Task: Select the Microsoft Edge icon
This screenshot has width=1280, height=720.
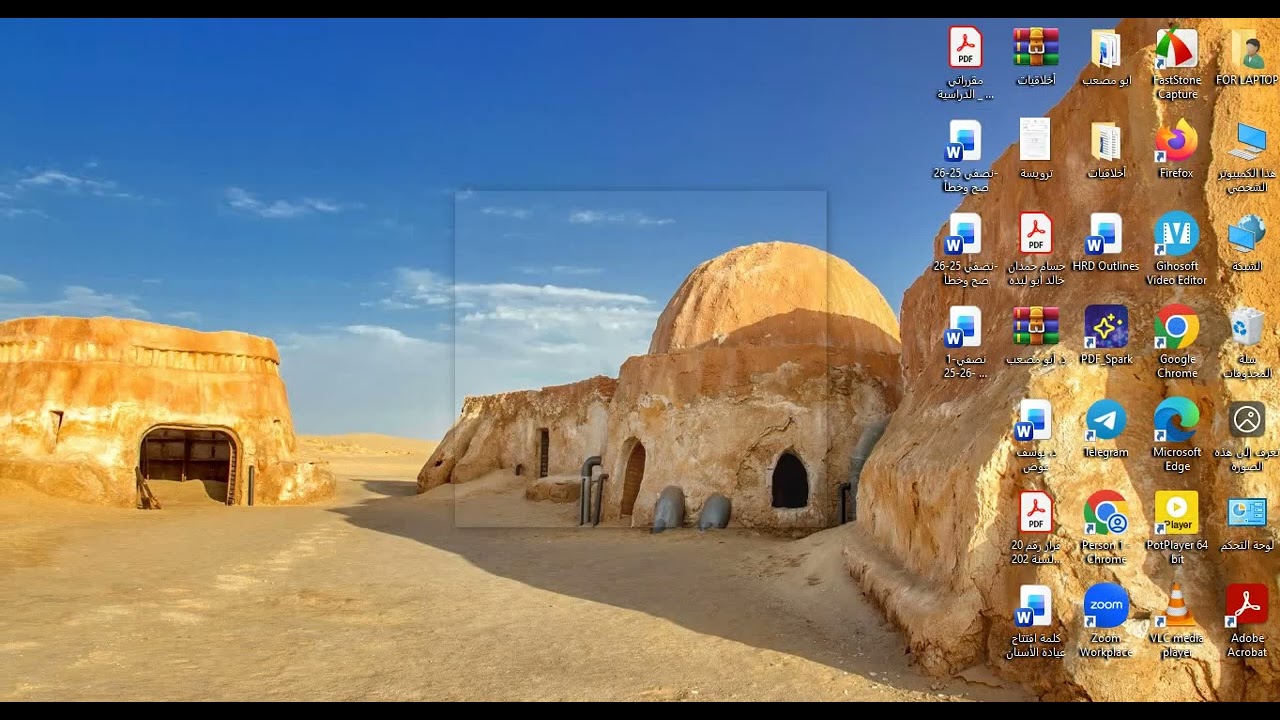Action: pyautogui.click(x=1177, y=435)
